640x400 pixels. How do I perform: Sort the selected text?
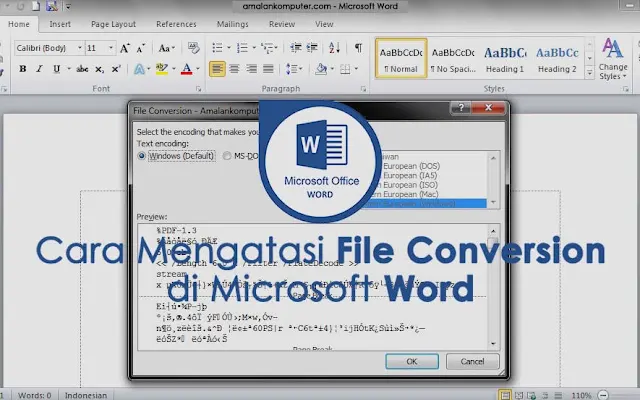click(x=334, y=48)
